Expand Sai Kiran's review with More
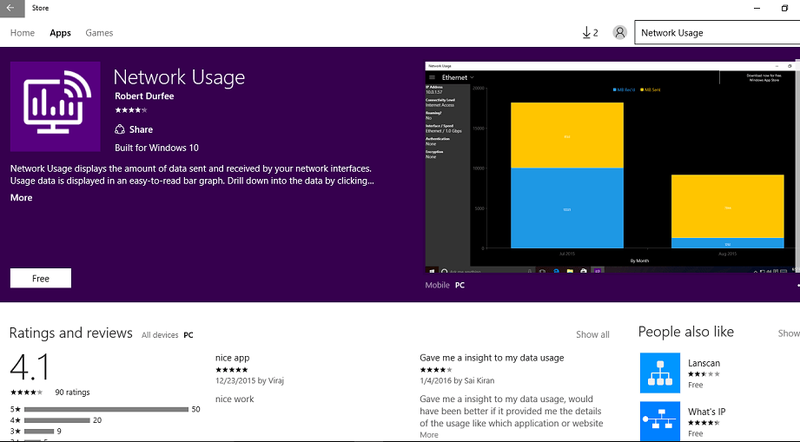The width and height of the screenshot is (800, 442). click(429, 435)
